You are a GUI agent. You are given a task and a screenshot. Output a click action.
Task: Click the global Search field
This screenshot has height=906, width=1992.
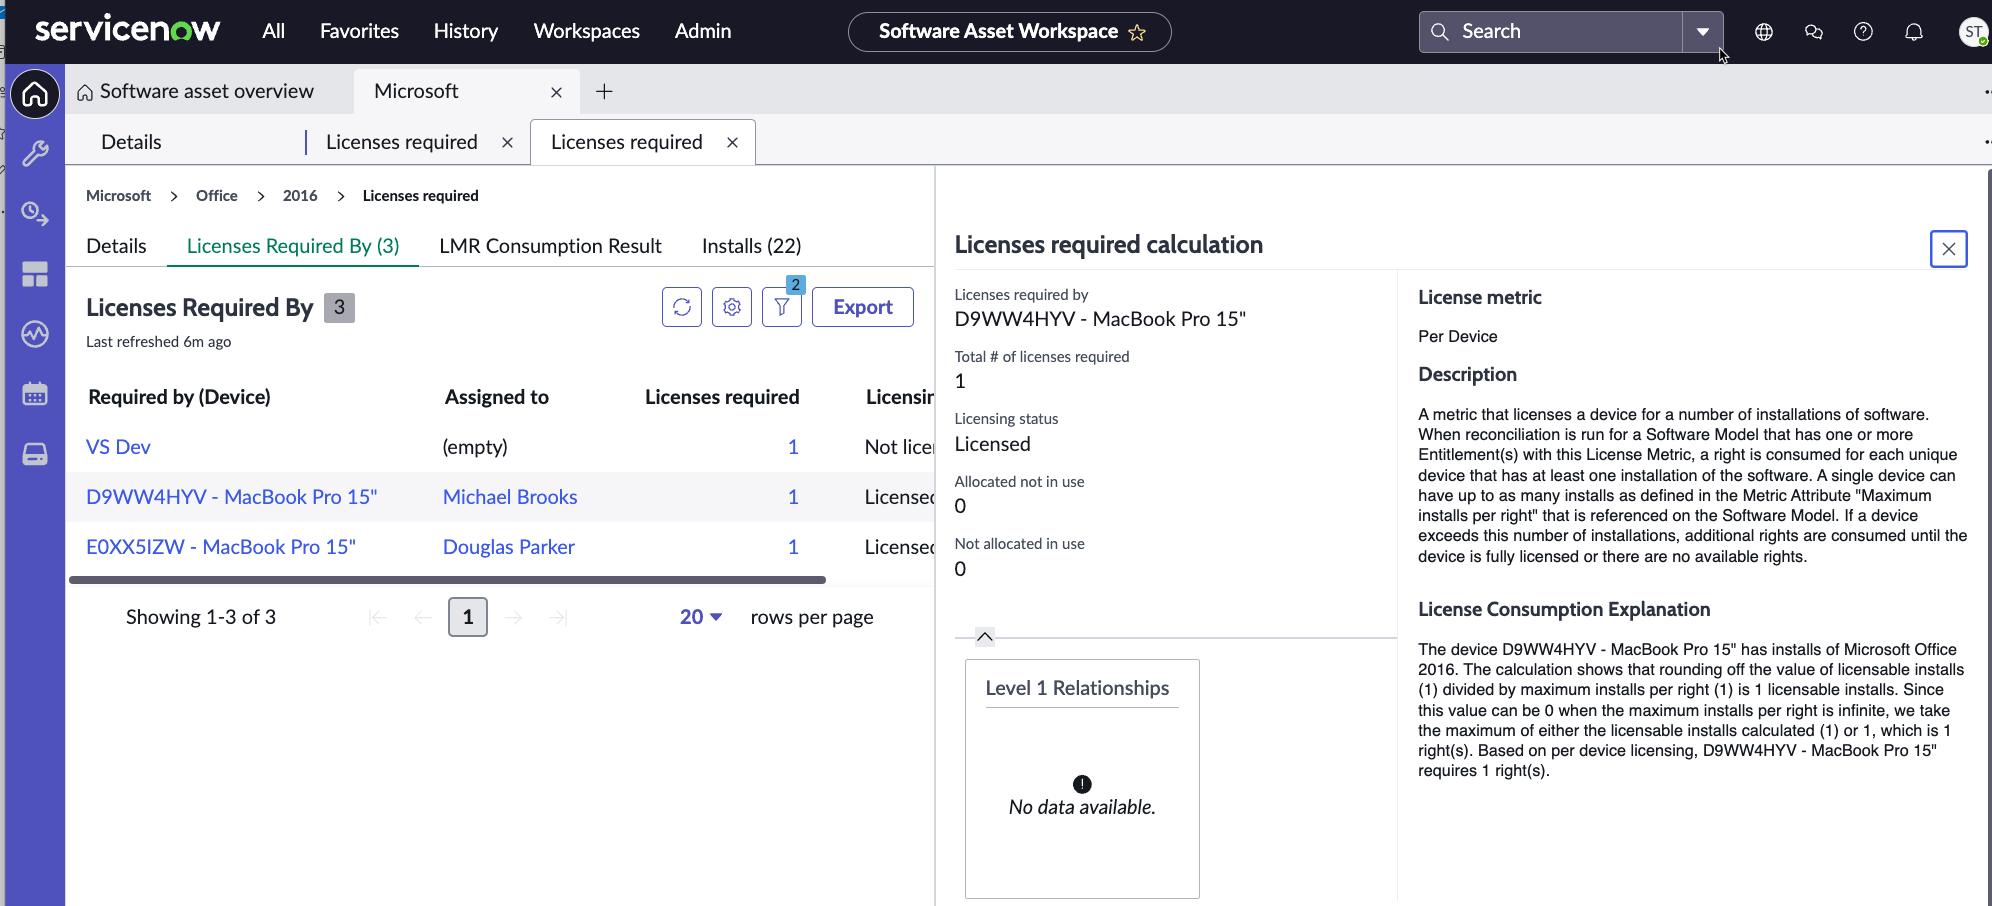point(1551,32)
